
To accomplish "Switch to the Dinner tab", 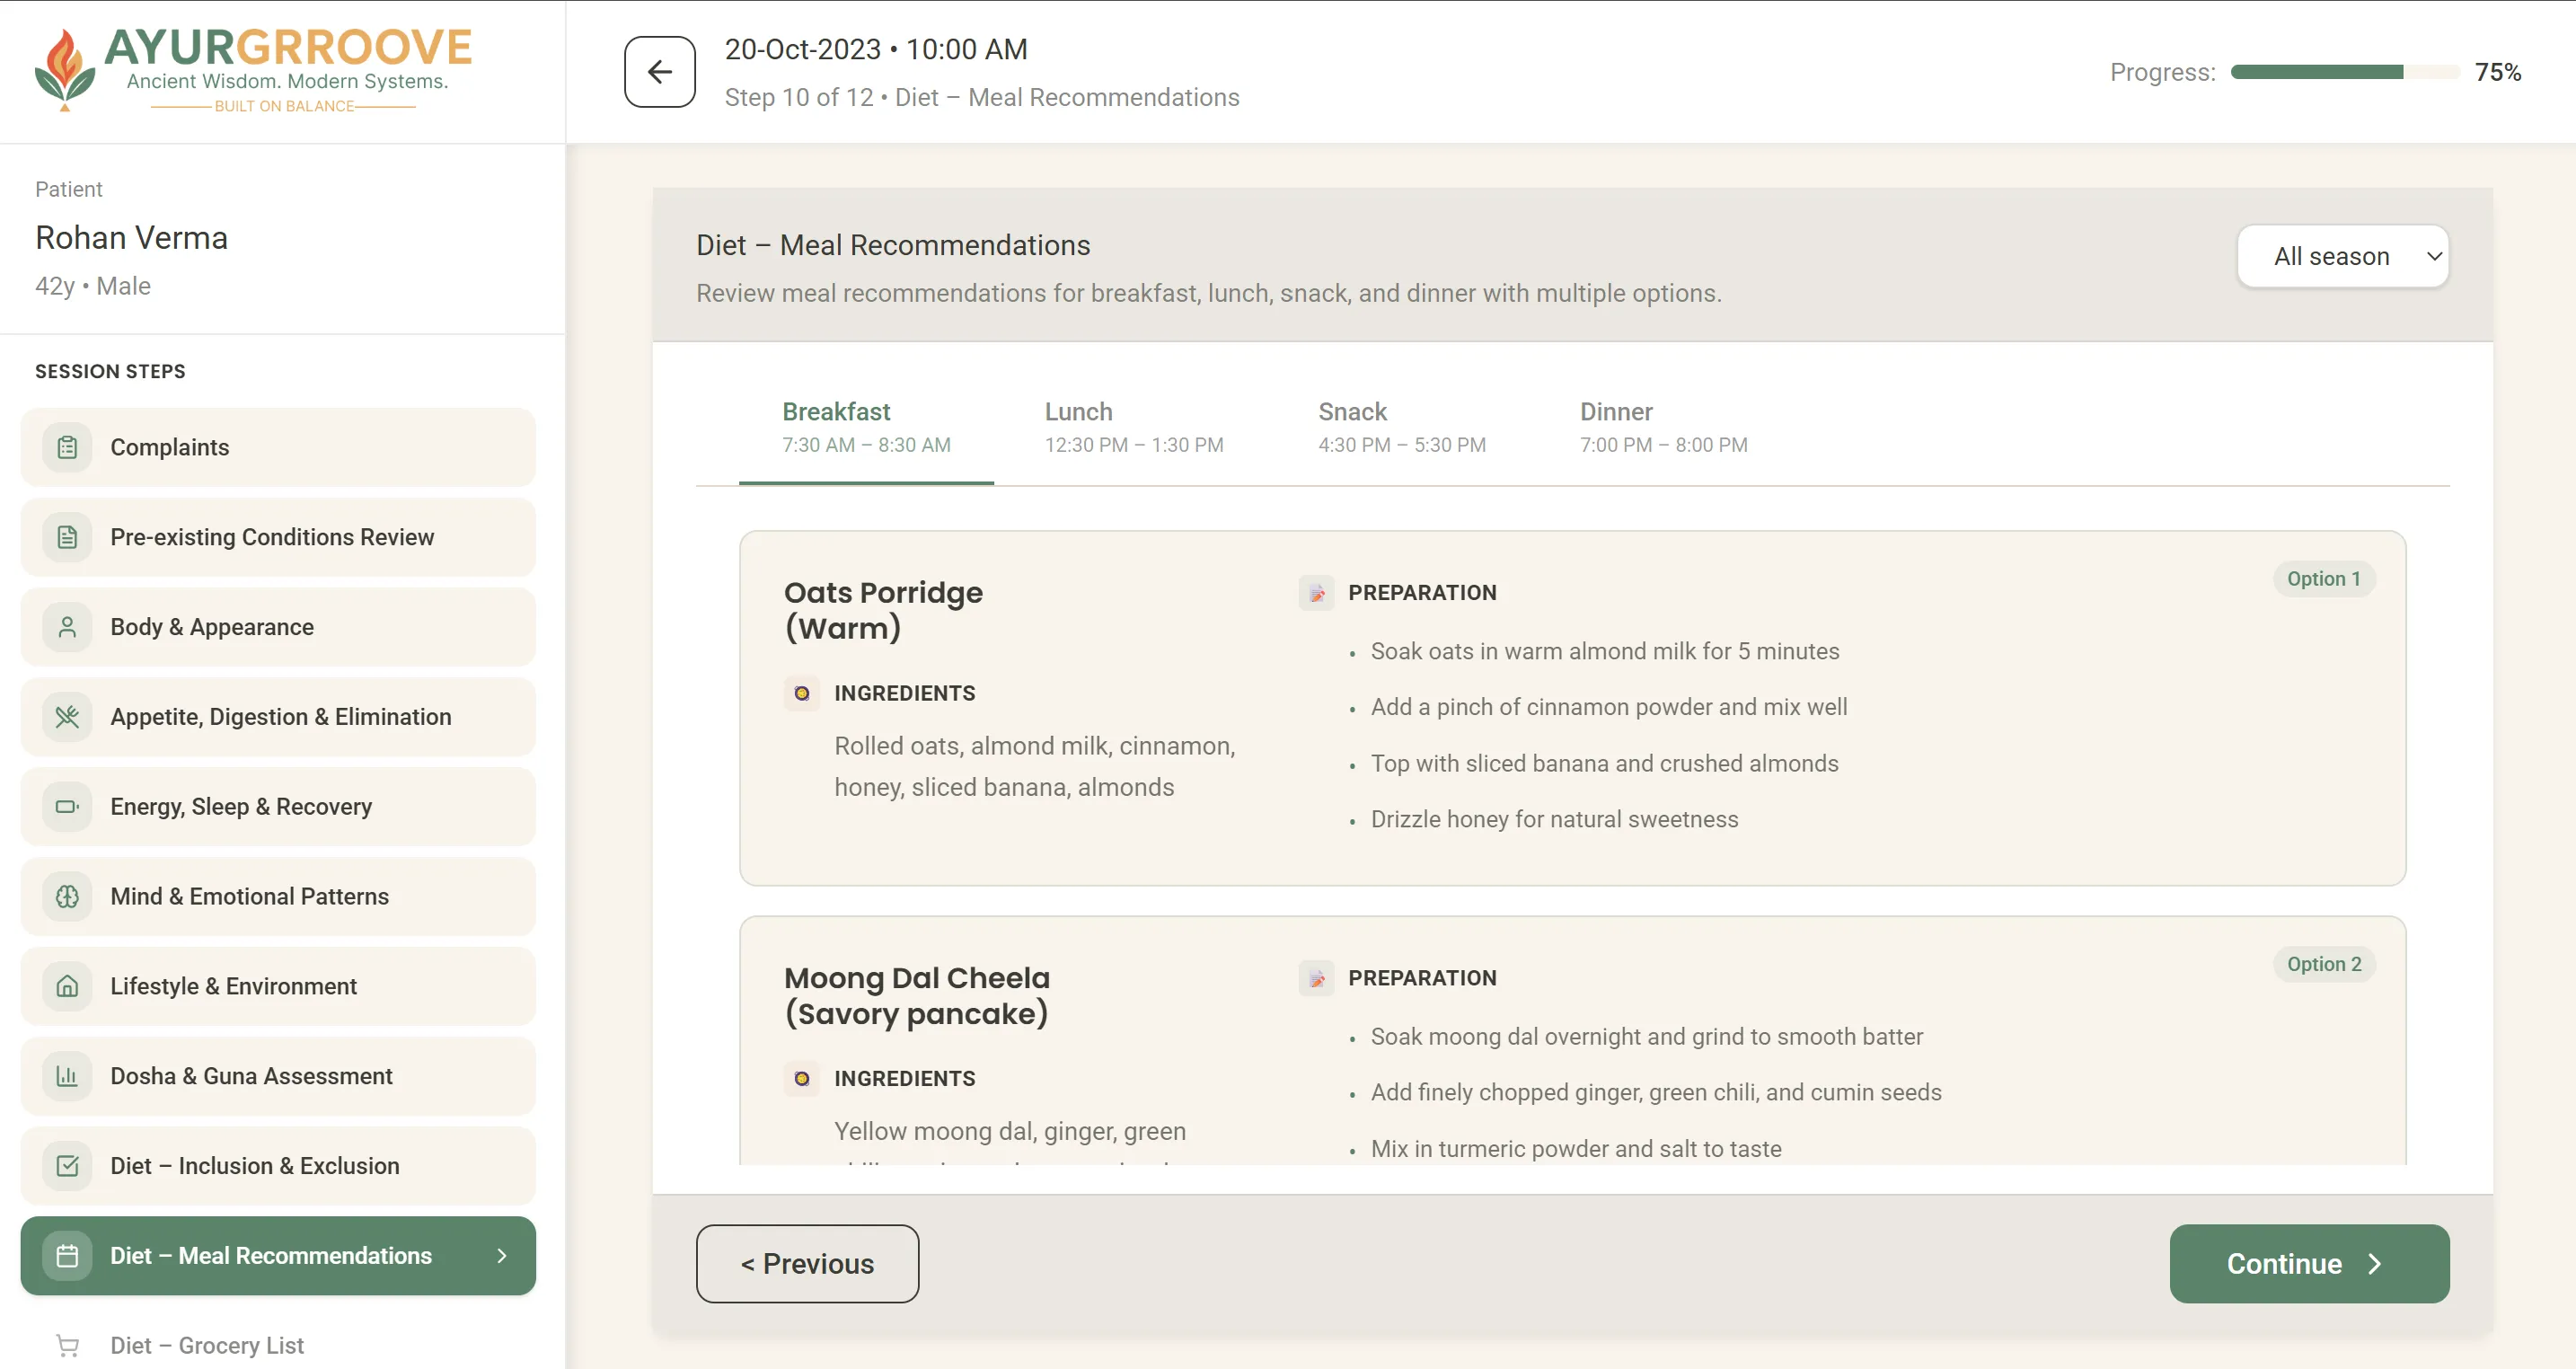I will (1663, 428).
